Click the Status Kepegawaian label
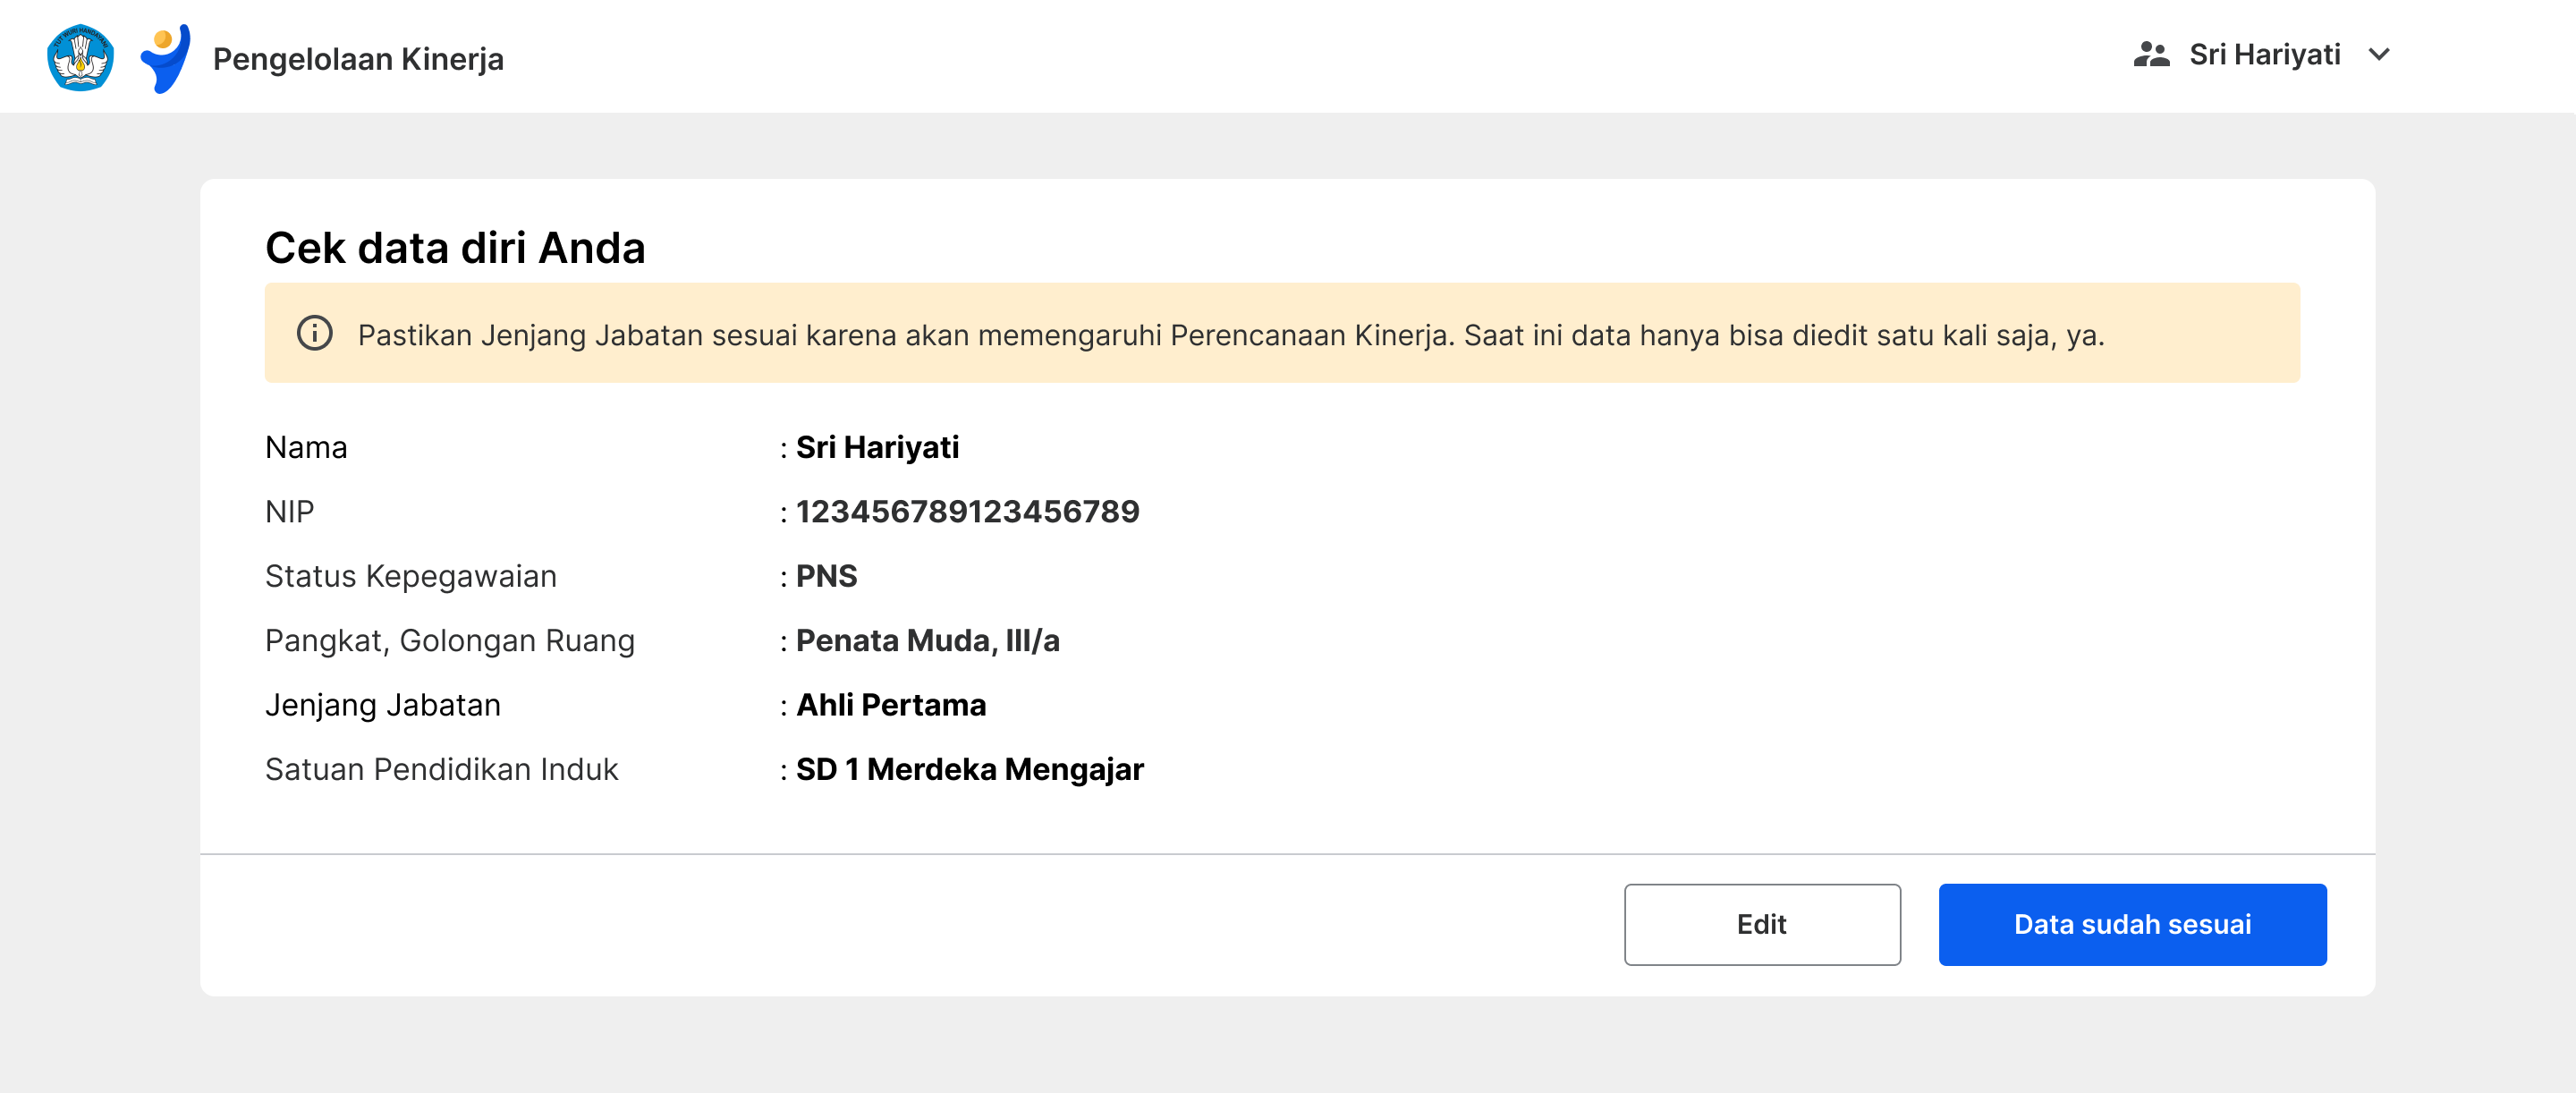2576x1093 pixels. 410,576
